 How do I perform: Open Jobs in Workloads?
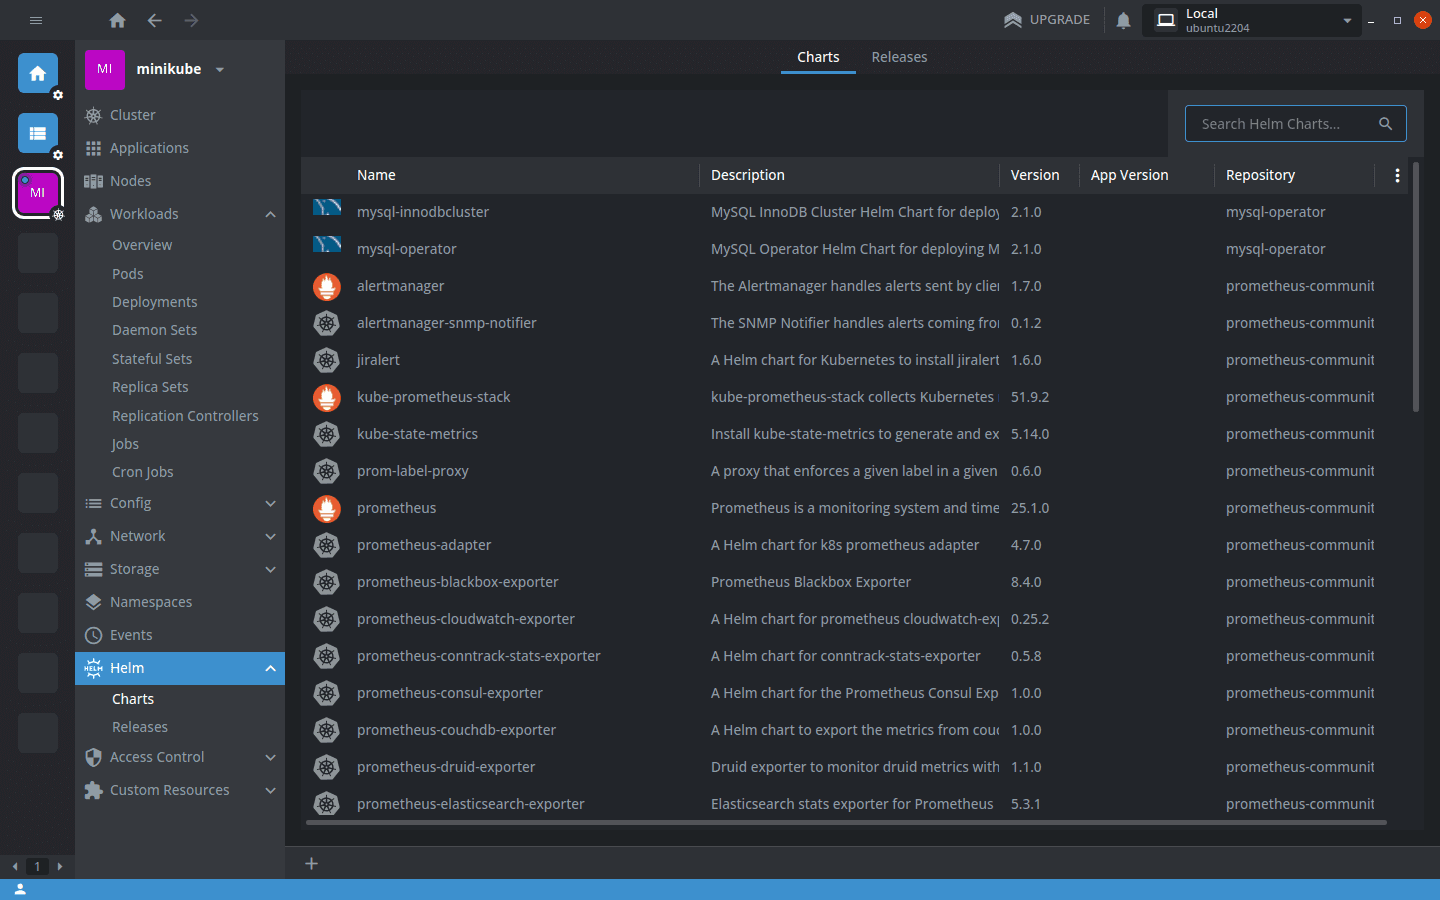pos(125,444)
